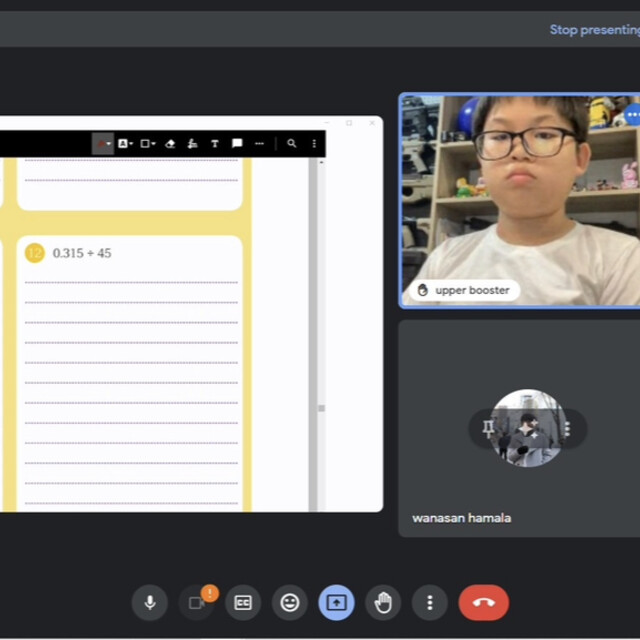Image resolution: width=640 pixels, height=640 pixels.
Task: Click wanasan hamala profile avatar
Action: click(528, 428)
